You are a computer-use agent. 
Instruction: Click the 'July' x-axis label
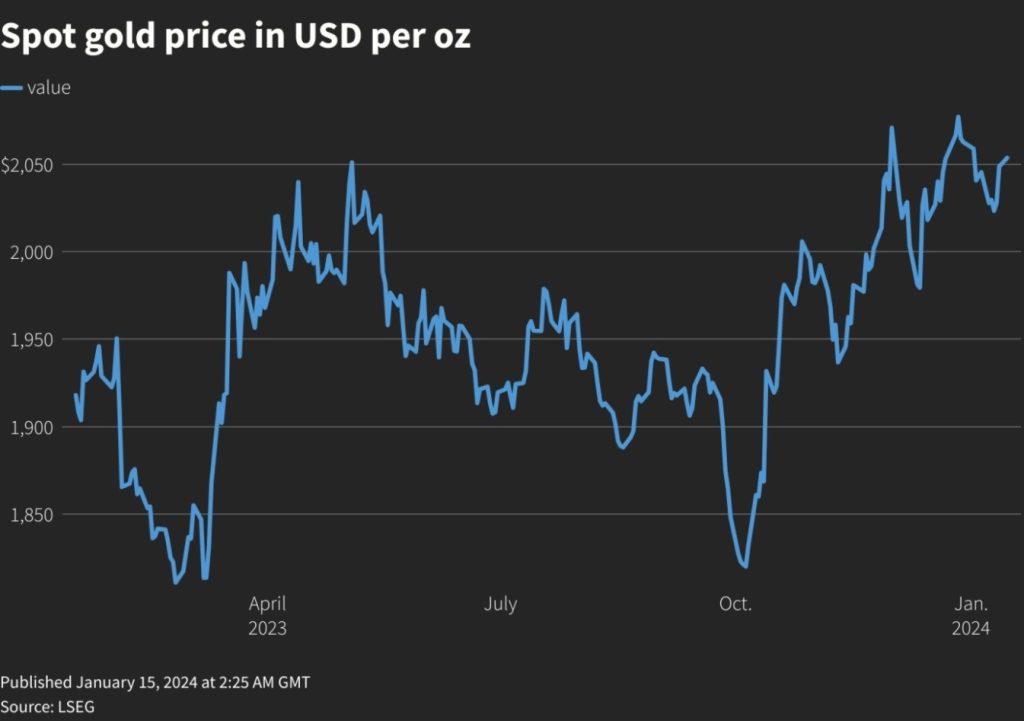pyautogui.click(x=500, y=604)
